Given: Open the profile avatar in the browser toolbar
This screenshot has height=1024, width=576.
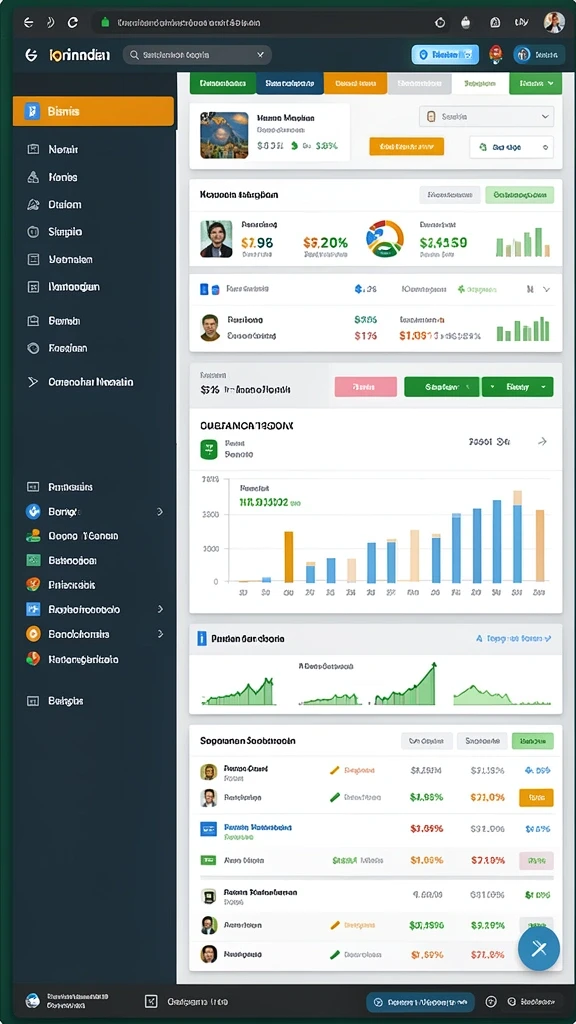Looking at the screenshot, I should [554, 22].
